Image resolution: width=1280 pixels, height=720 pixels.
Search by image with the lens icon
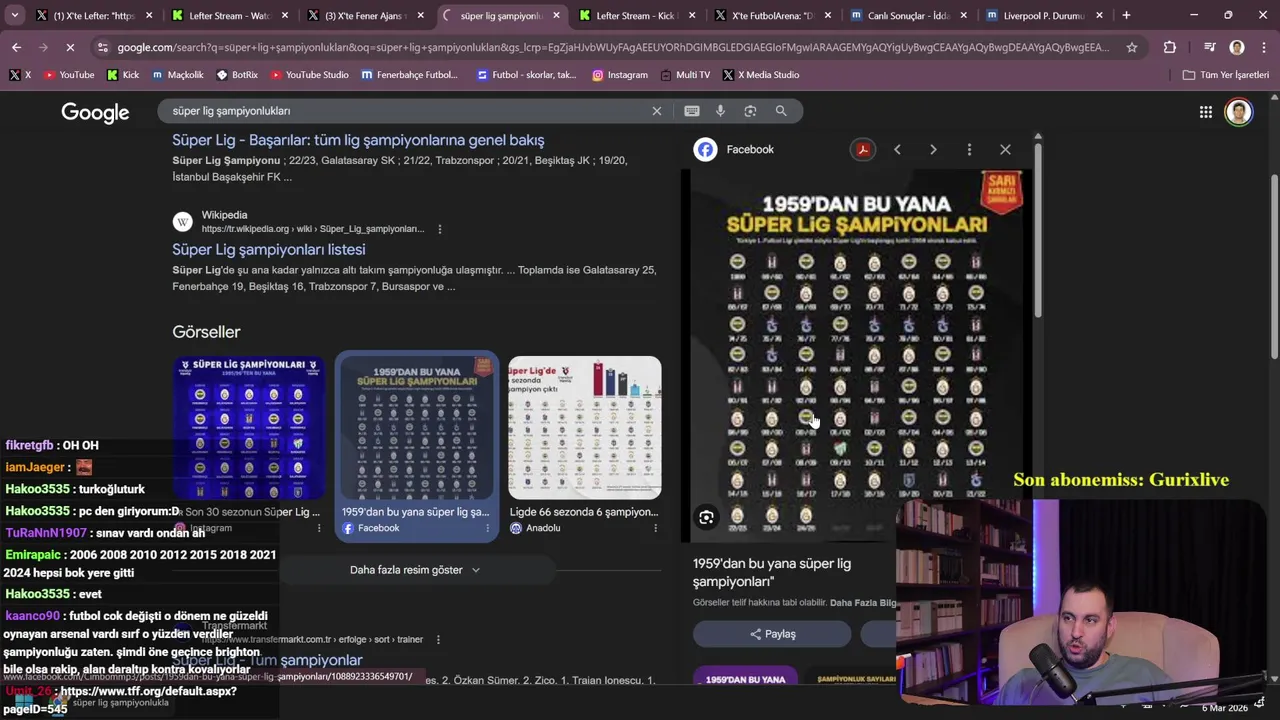(750, 111)
